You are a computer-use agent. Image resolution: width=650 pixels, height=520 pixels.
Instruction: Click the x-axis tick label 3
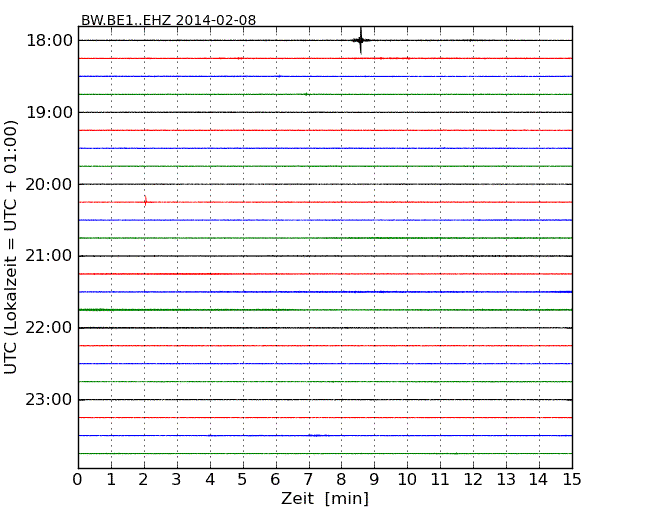click(177, 479)
